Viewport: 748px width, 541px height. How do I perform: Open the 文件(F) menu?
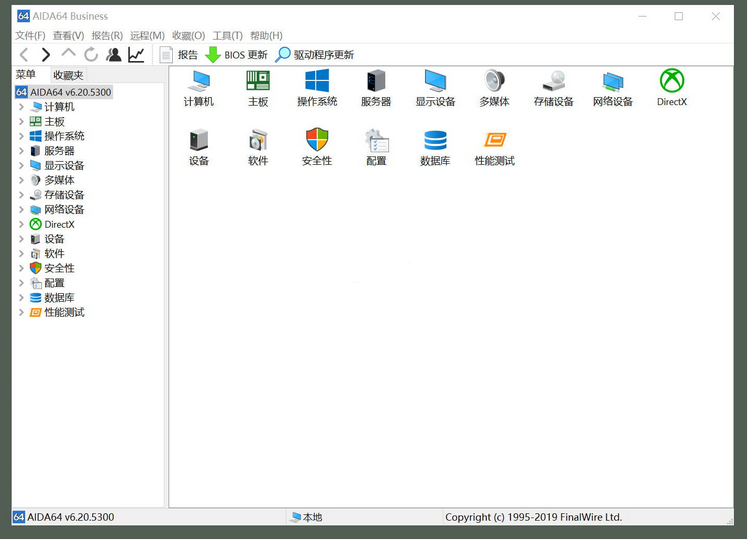30,36
